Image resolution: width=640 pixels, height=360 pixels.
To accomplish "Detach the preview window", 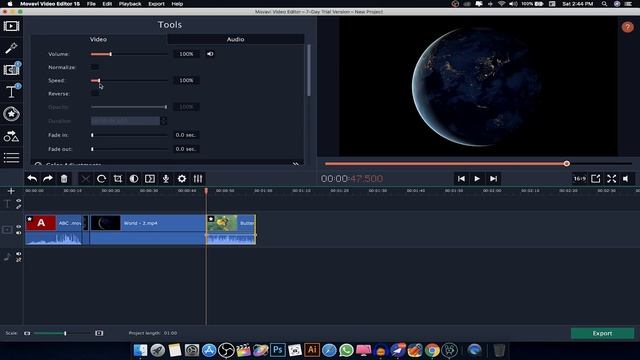I will tap(596, 179).
